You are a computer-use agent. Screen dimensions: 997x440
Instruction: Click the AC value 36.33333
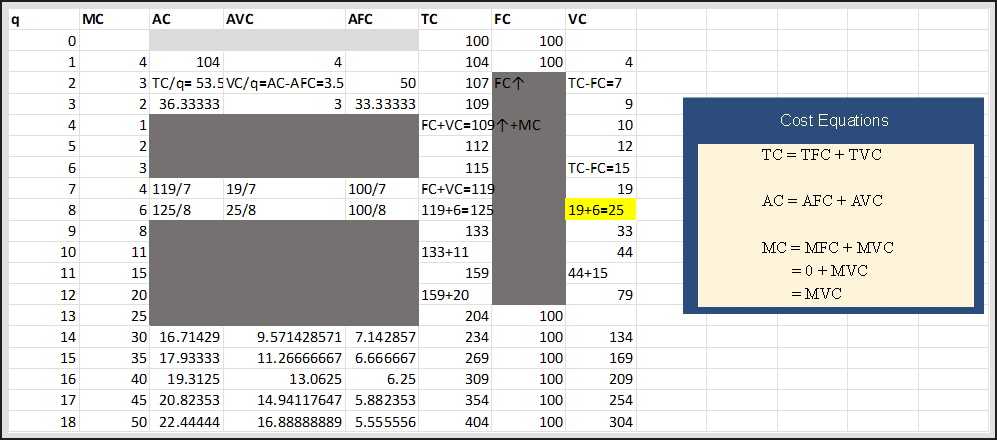tap(186, 104)
